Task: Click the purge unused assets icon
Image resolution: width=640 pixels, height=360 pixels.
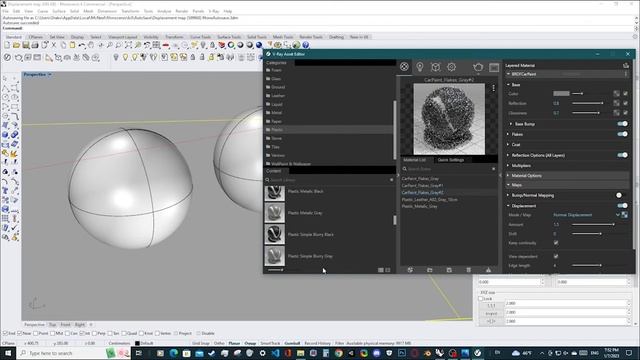Action: pyautogui.click(x=488, y=270)
